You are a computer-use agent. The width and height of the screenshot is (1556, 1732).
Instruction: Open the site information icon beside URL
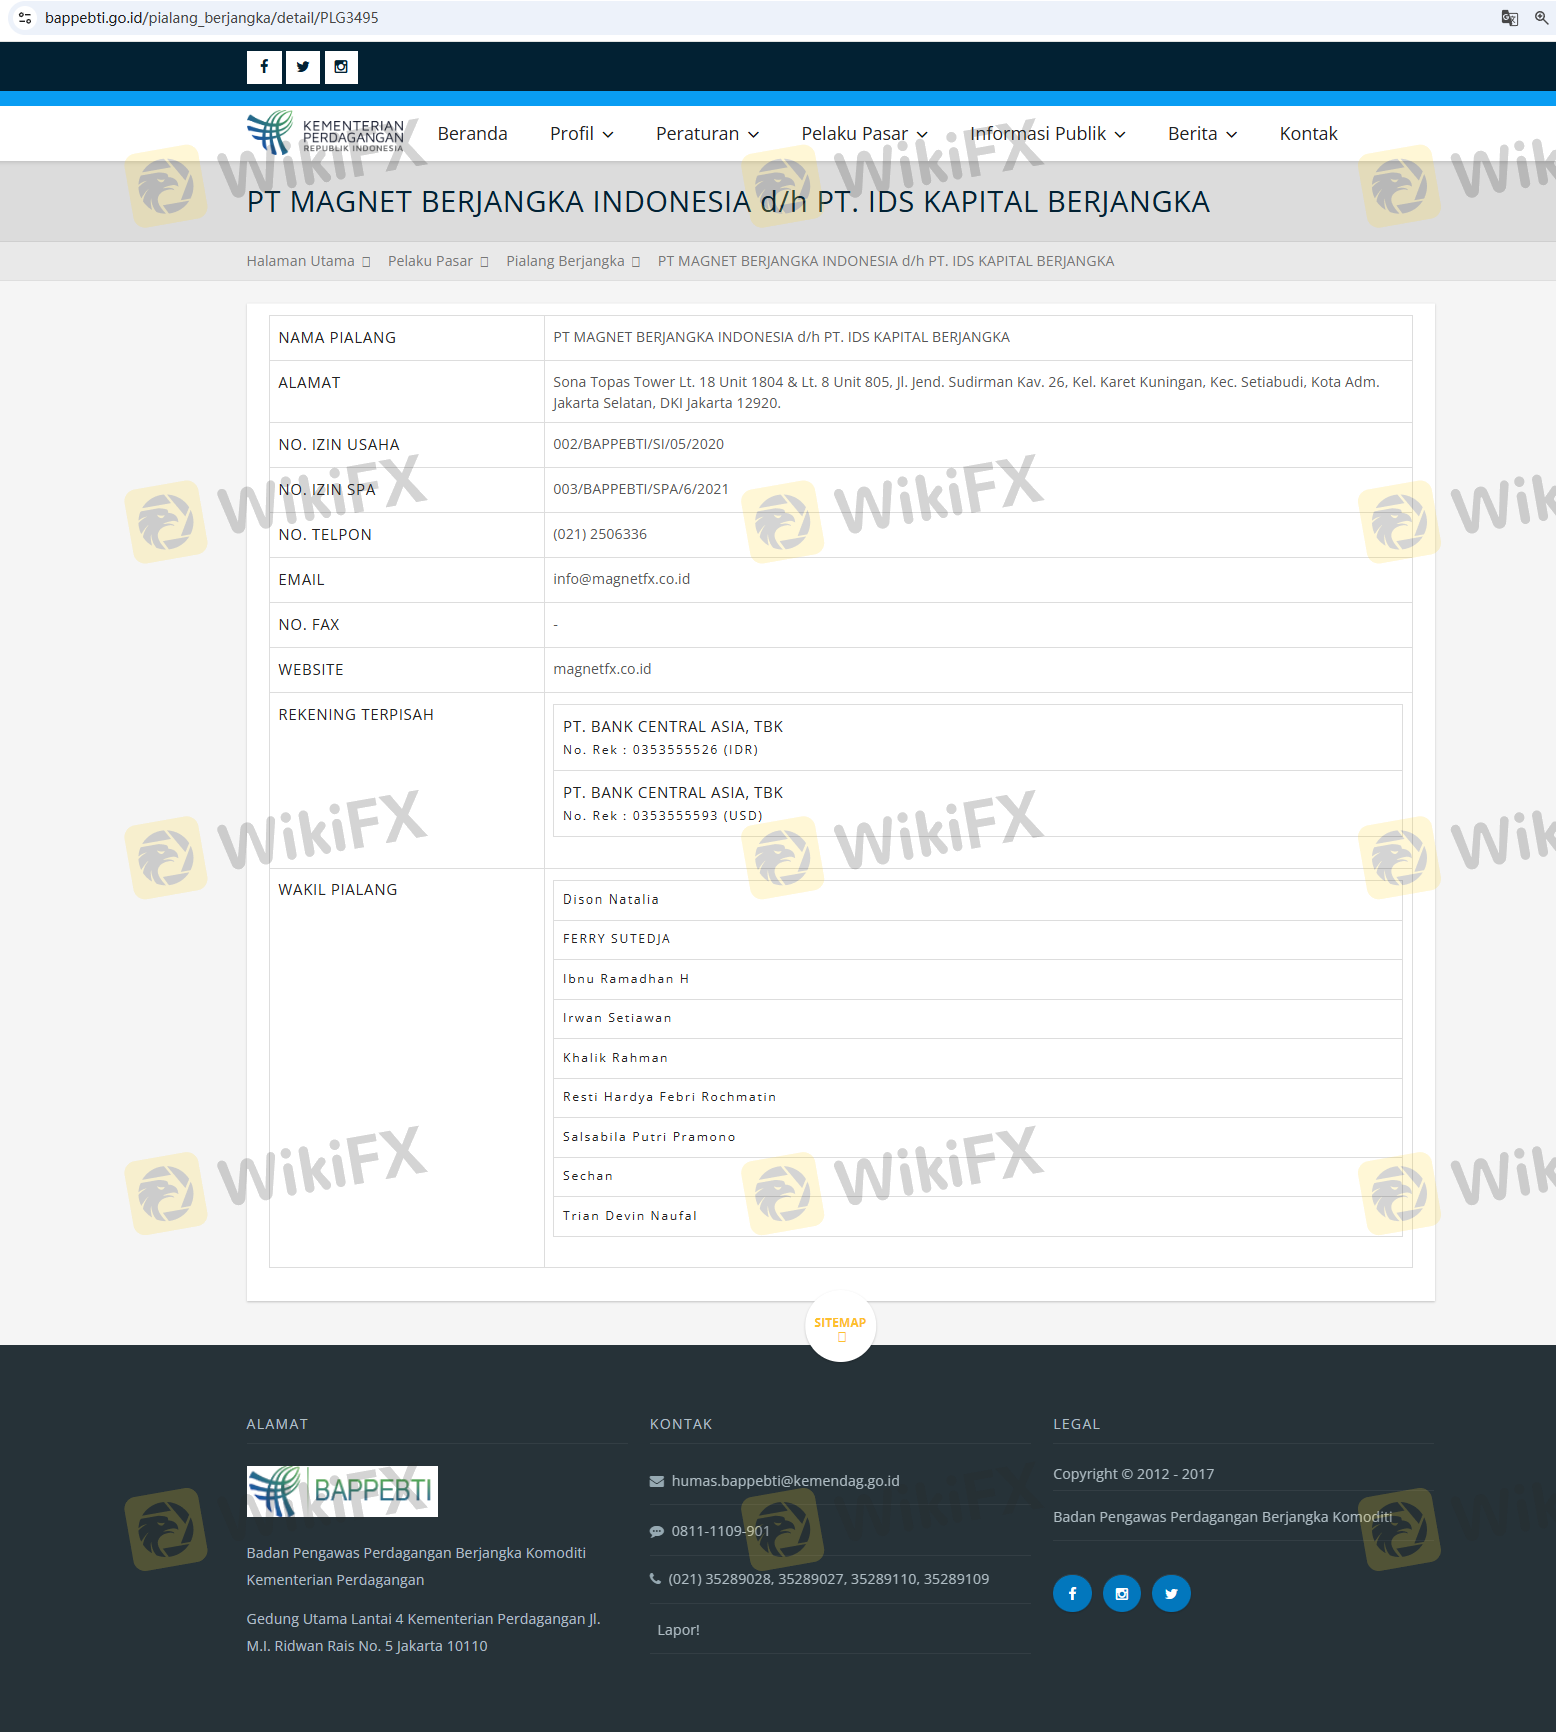tap(25, 18)
